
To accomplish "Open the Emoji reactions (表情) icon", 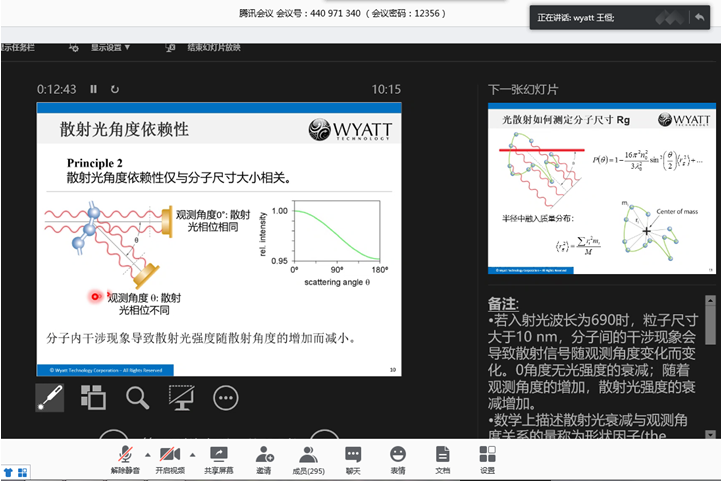I will 398,459.
